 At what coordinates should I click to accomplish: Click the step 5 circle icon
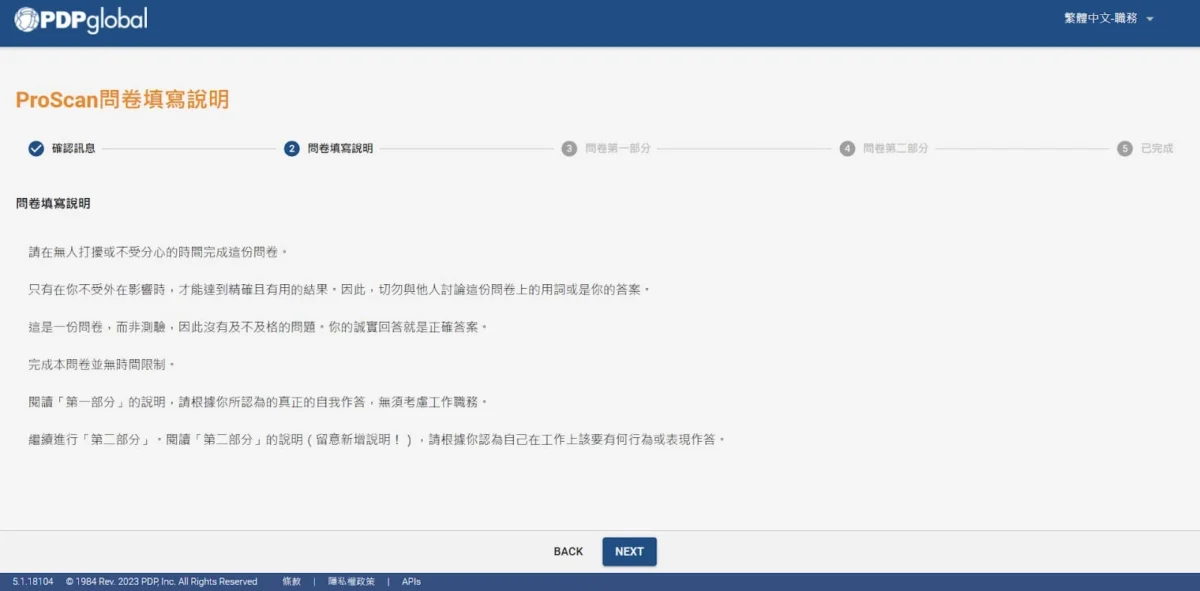click(x=1125, y=148)
